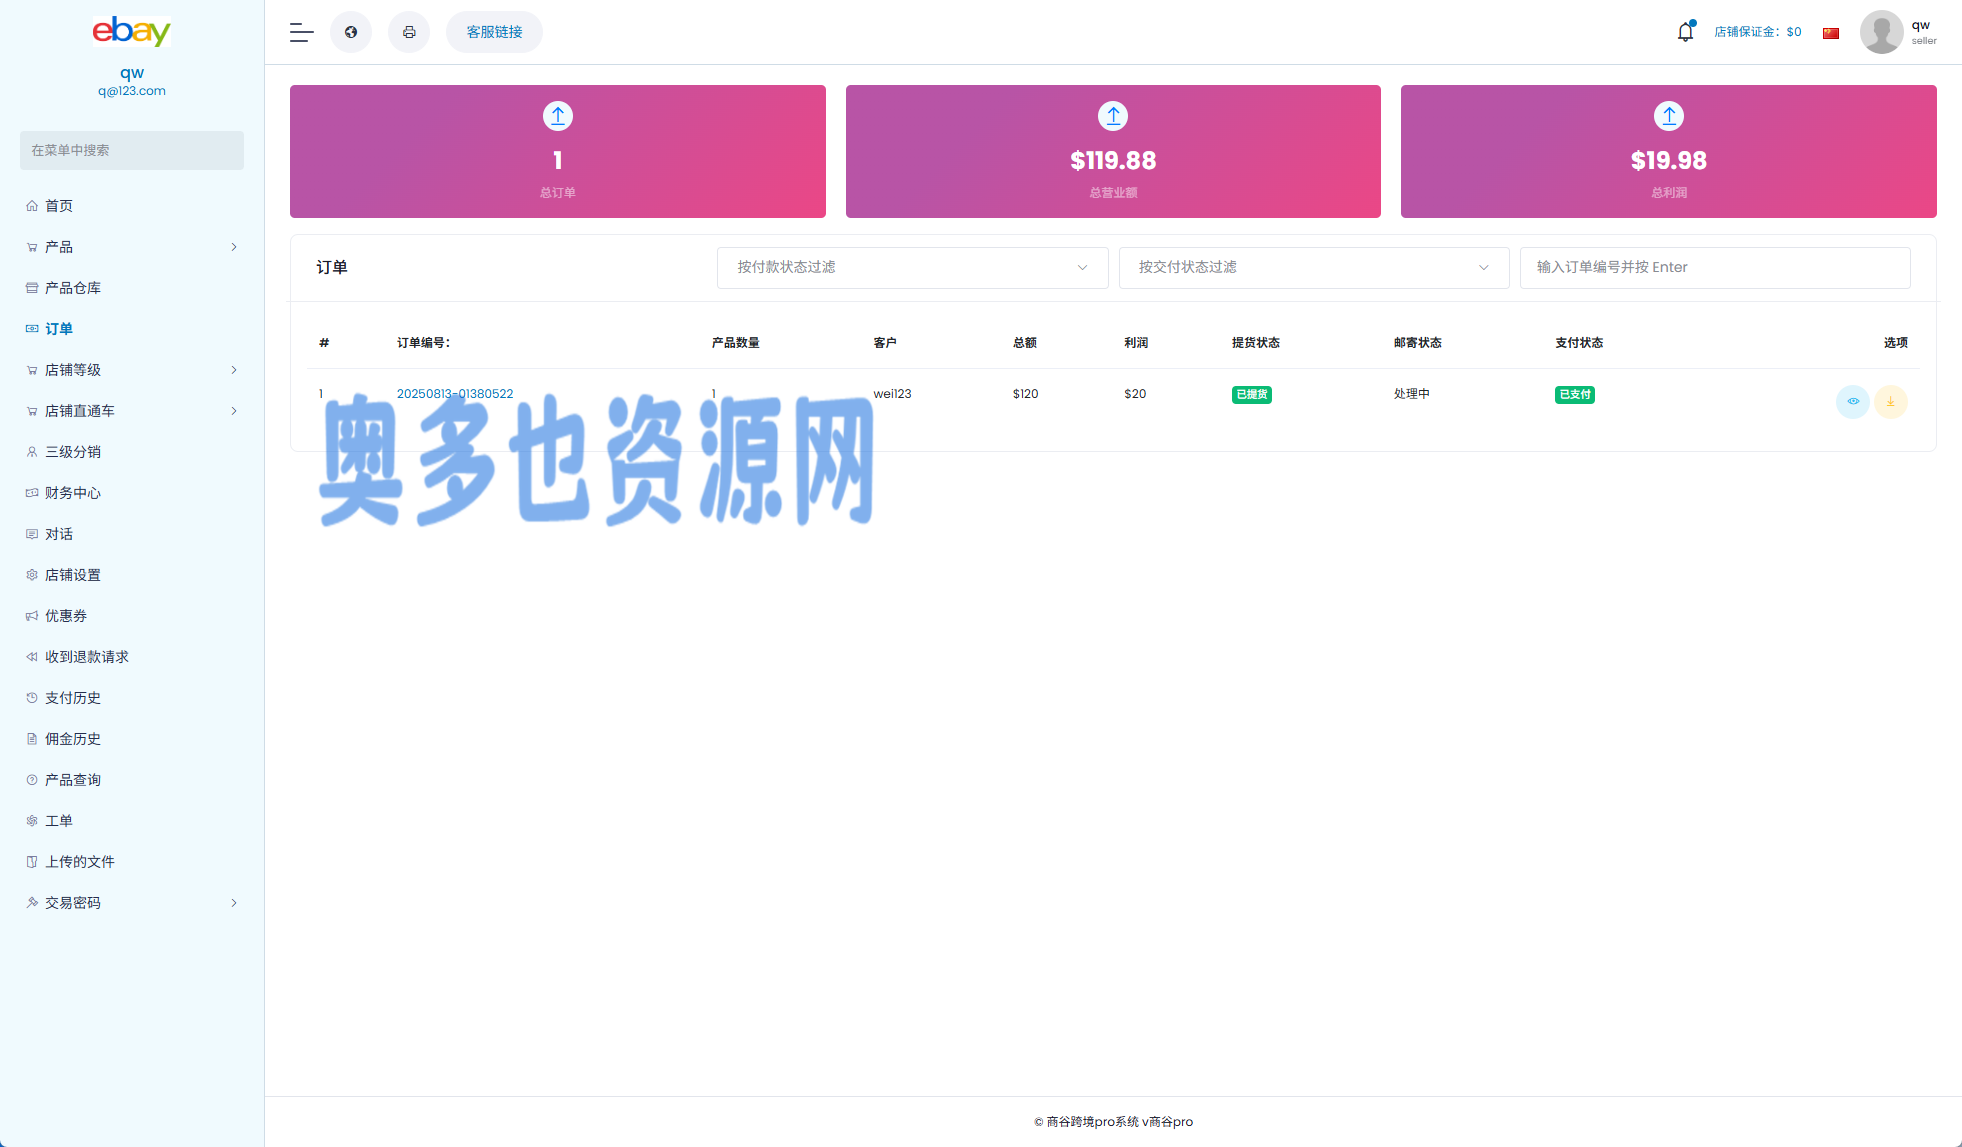This screenshot has width=1962, height=1147.
Task: Click the 客服链接 button
Action: pos(494,32)
